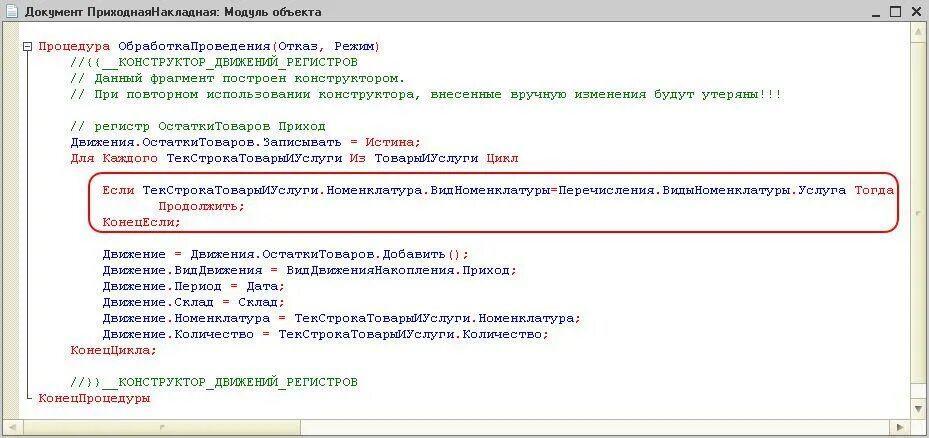Screen dimensions: 929x438
Task: Click the line "Движение = Движения.ОстаткиТоваров.Добавить();"
Action: [285, 254]
